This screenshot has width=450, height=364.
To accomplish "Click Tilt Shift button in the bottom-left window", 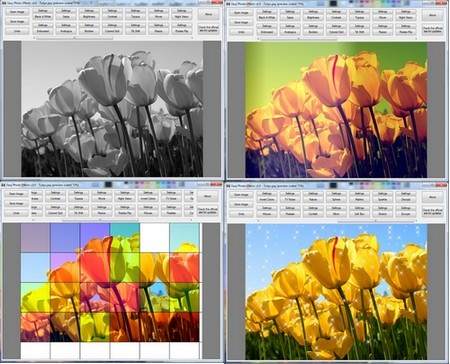I will tap(79, 213).
